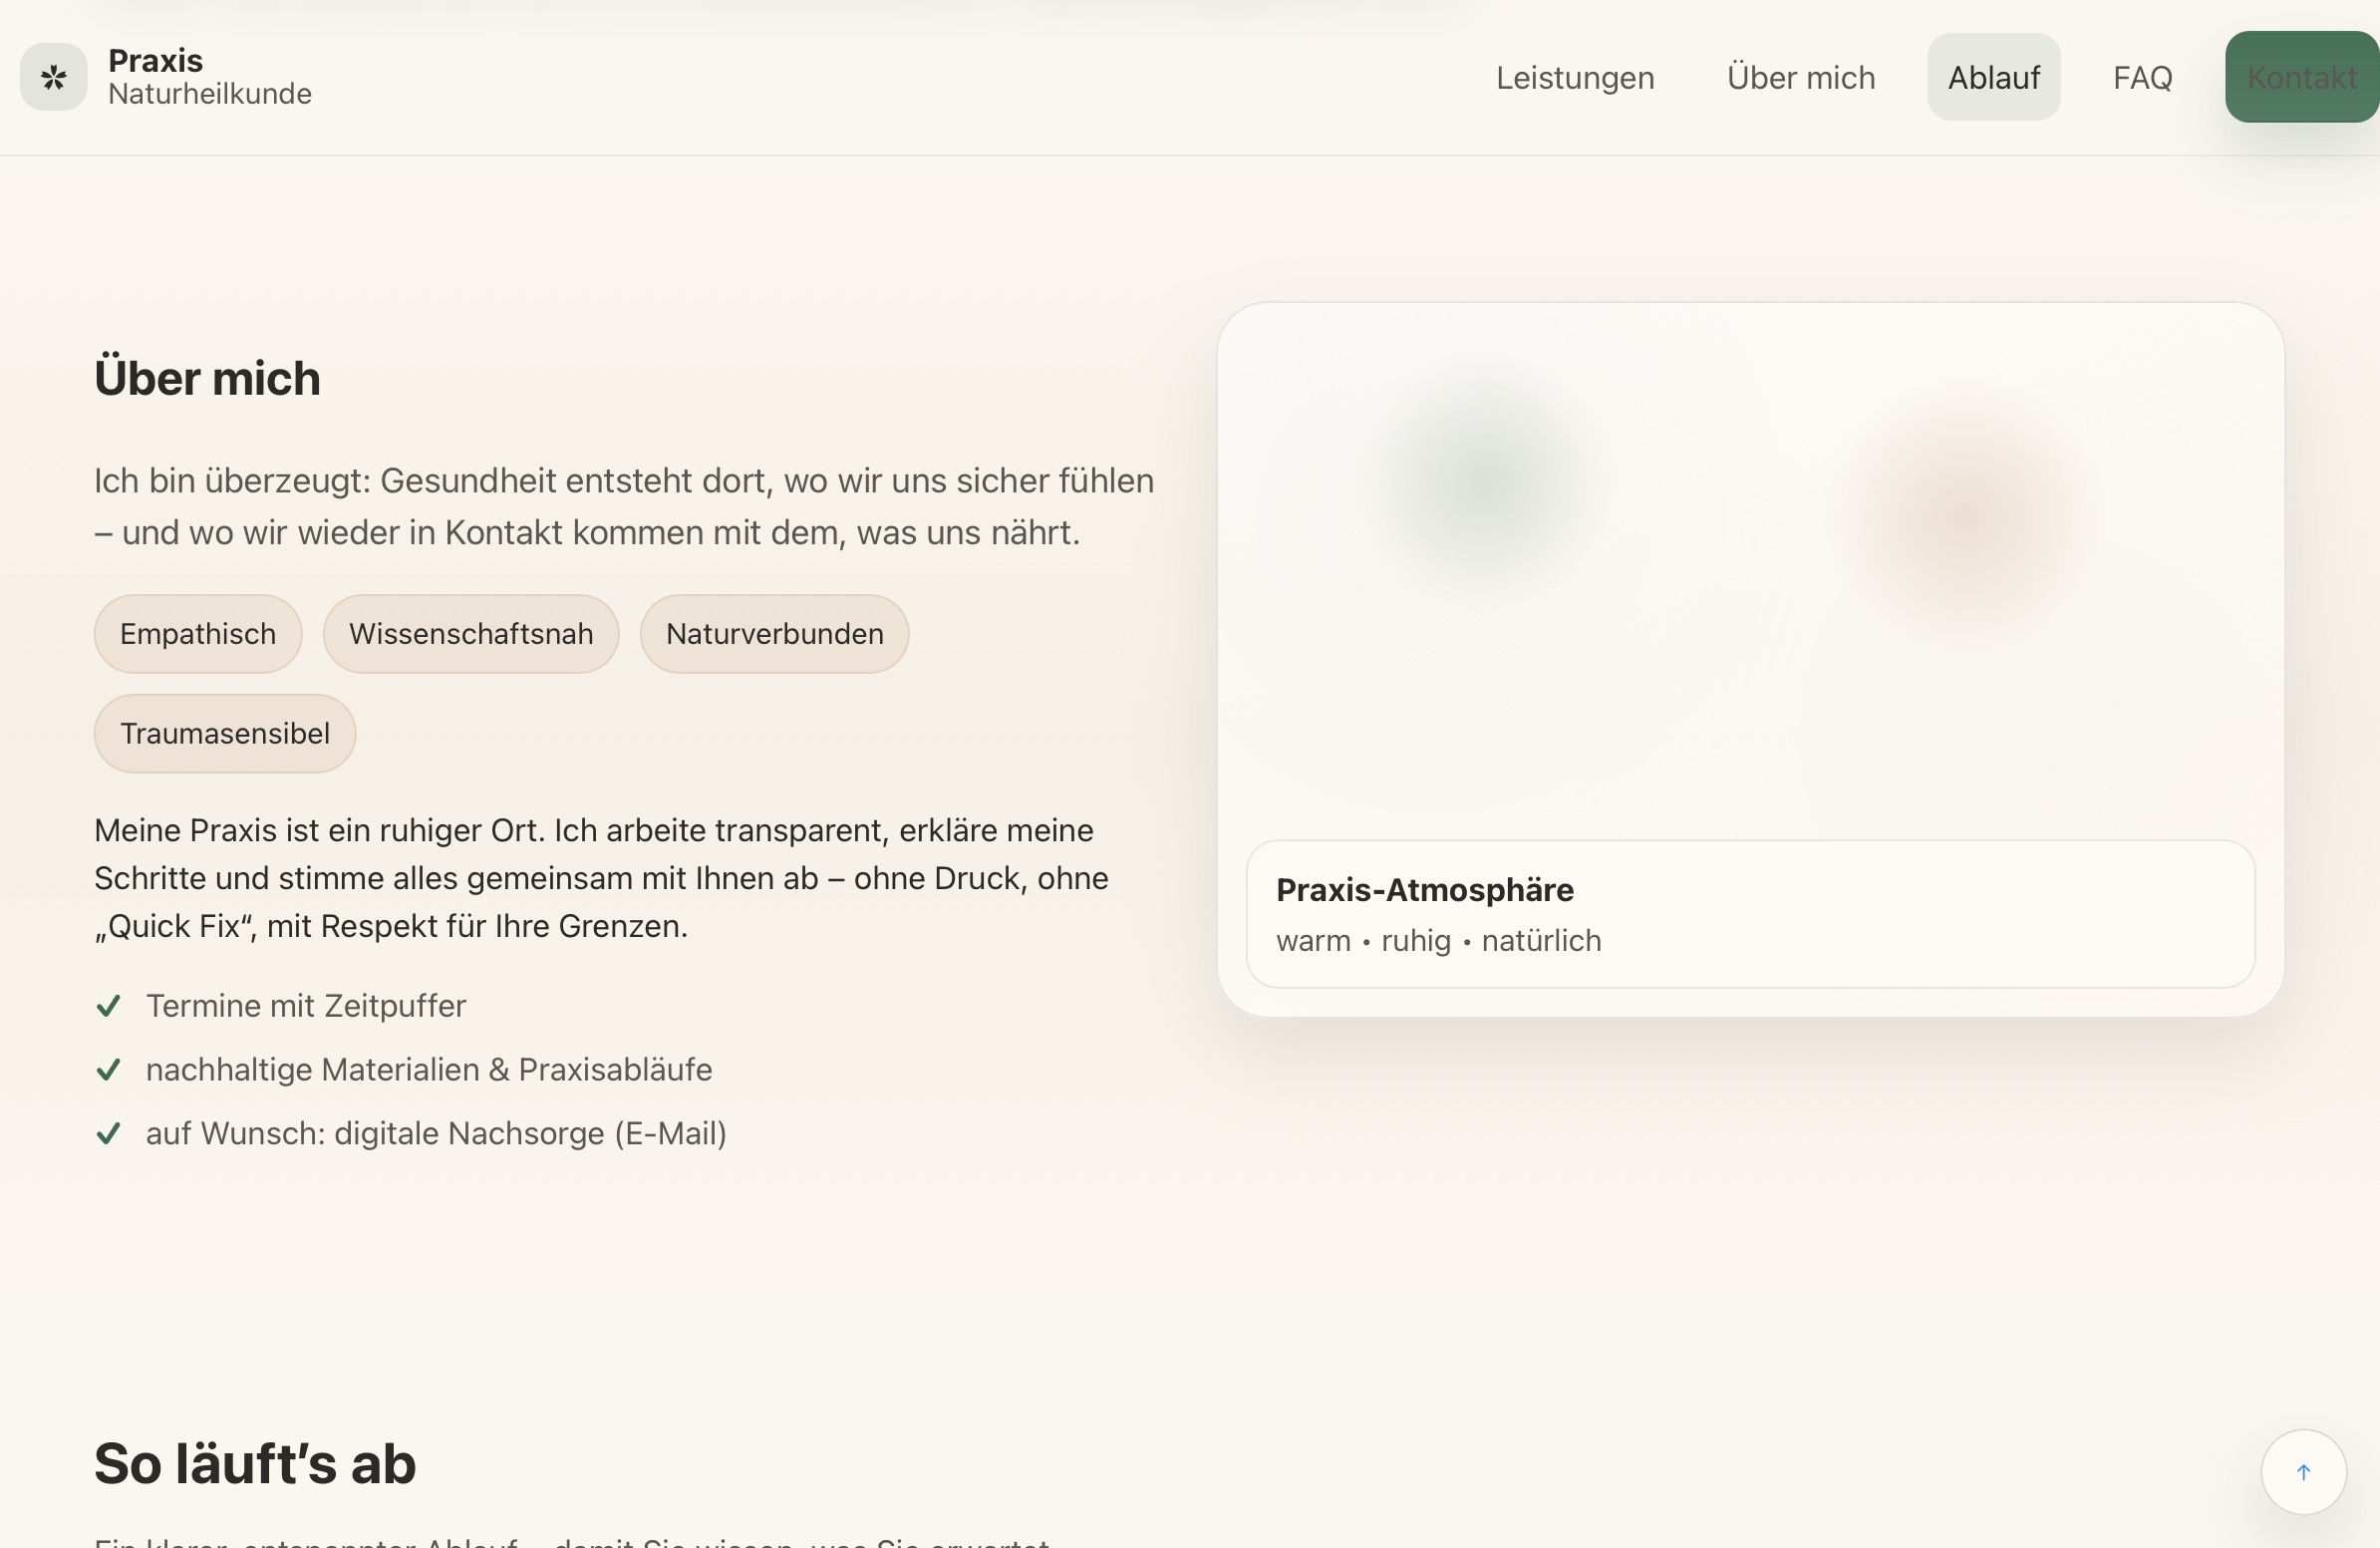Click the Praxis-Atmosphäre caption card

1750,914
